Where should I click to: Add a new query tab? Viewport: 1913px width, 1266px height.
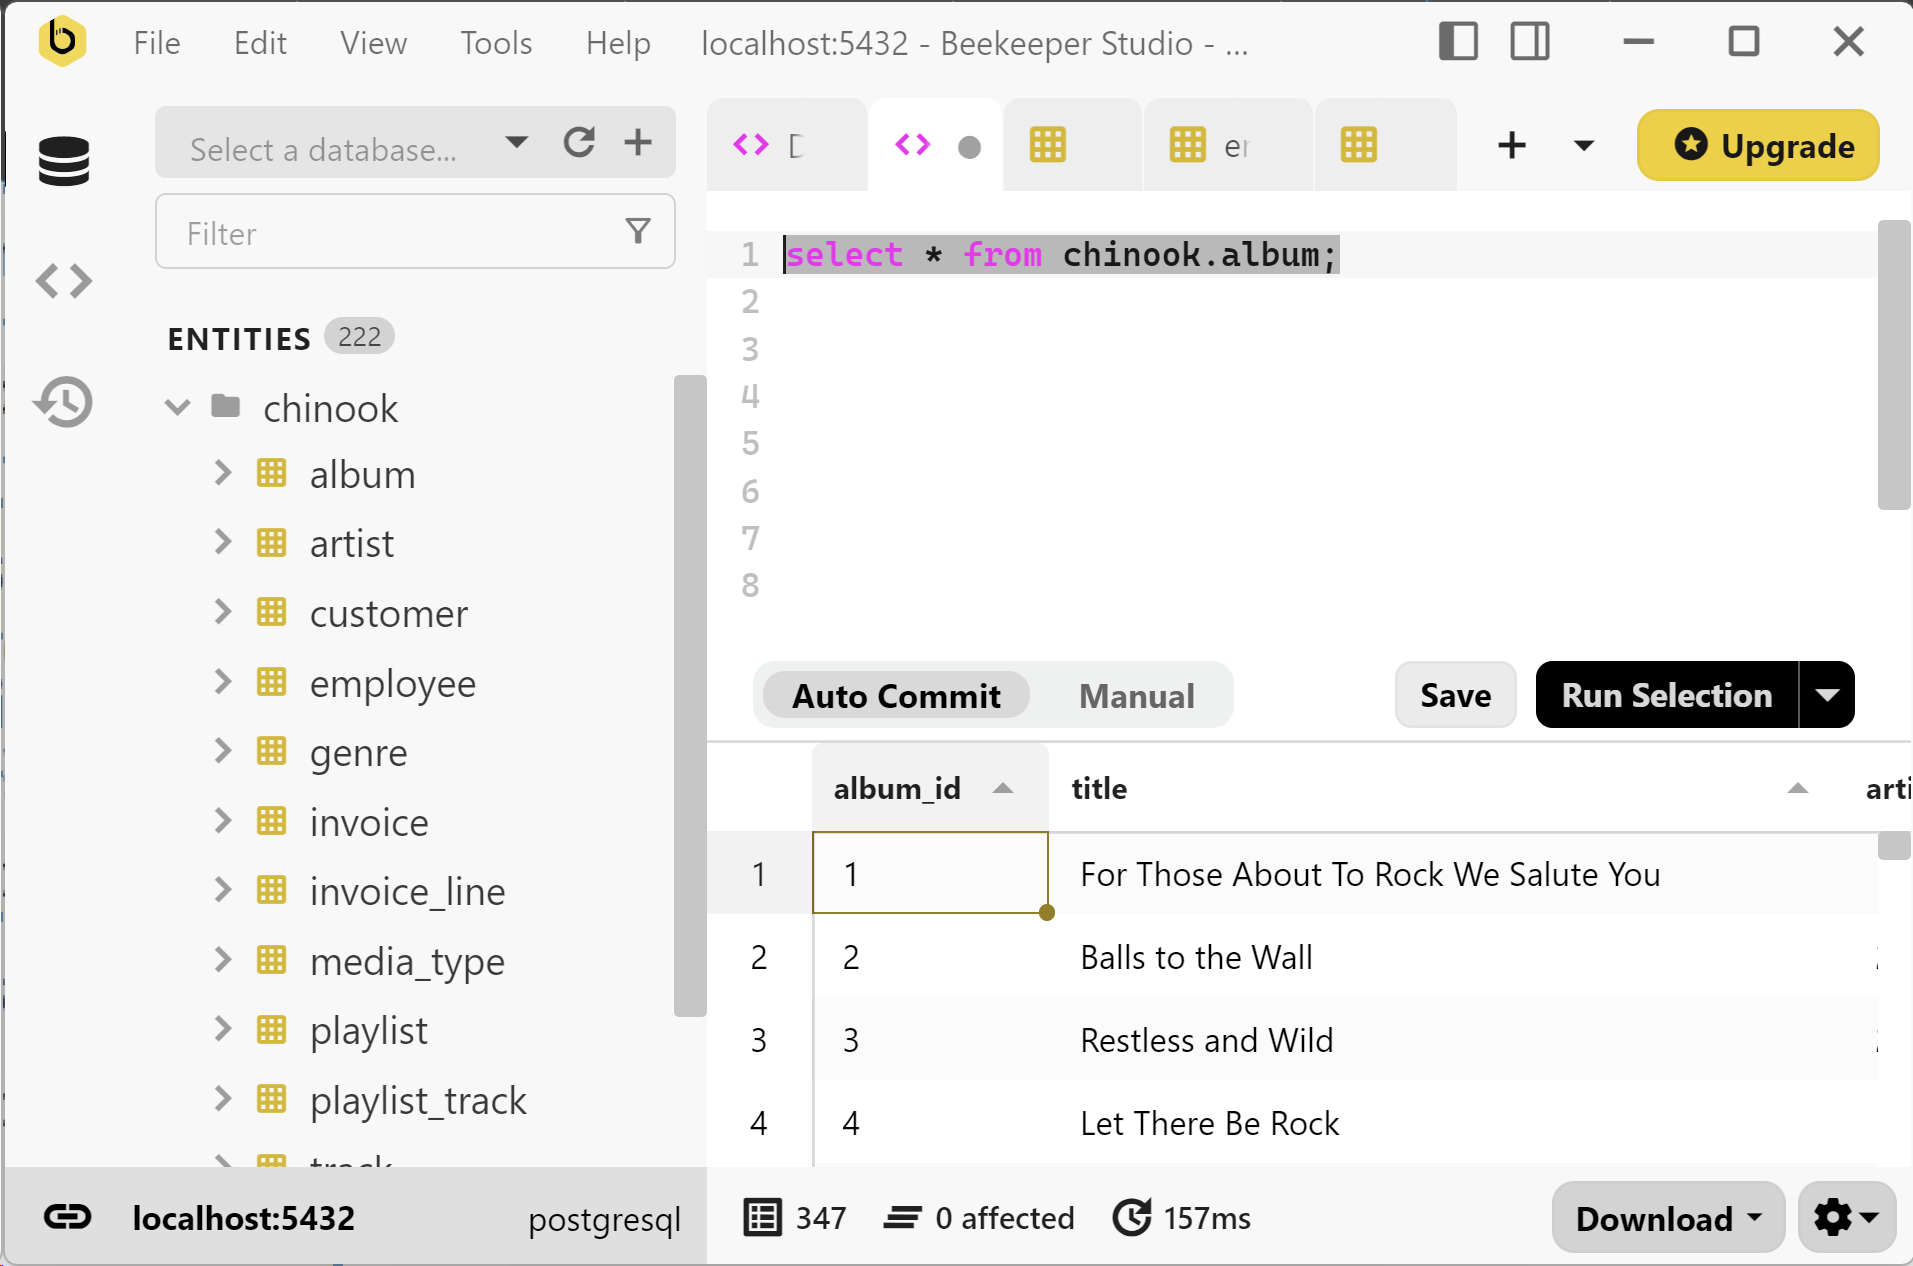coord(1512,145)
